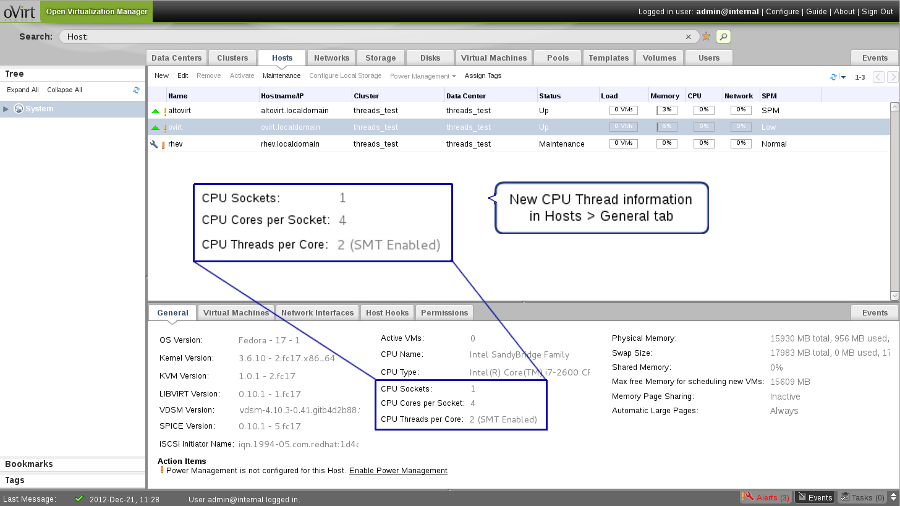
Task: Refresh the hosts list
Action: point(833,76)
